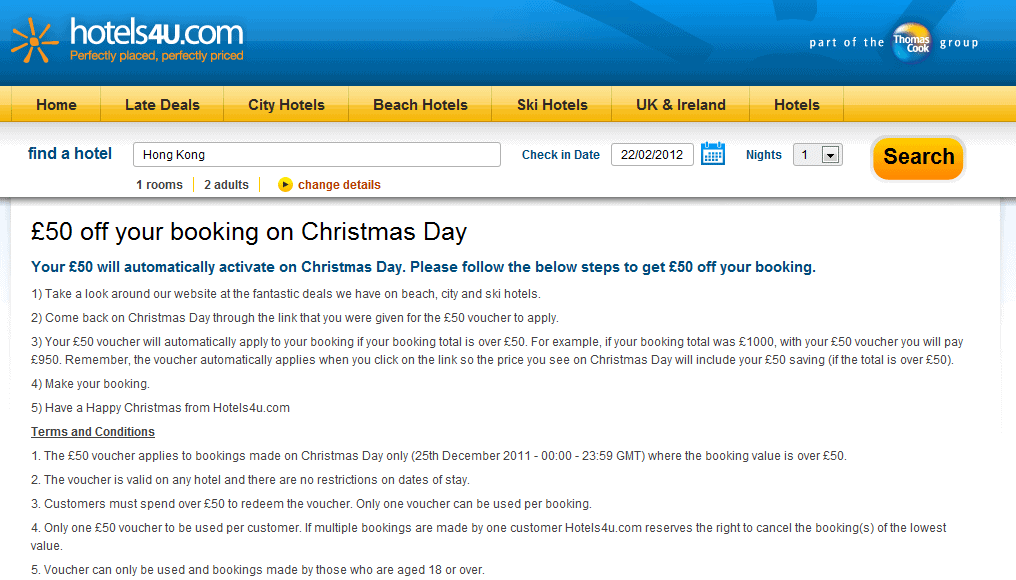The height and width of the screenshot is (580, 1016).
Task: Expand the Nights dropdown
Action: point(829,155)
